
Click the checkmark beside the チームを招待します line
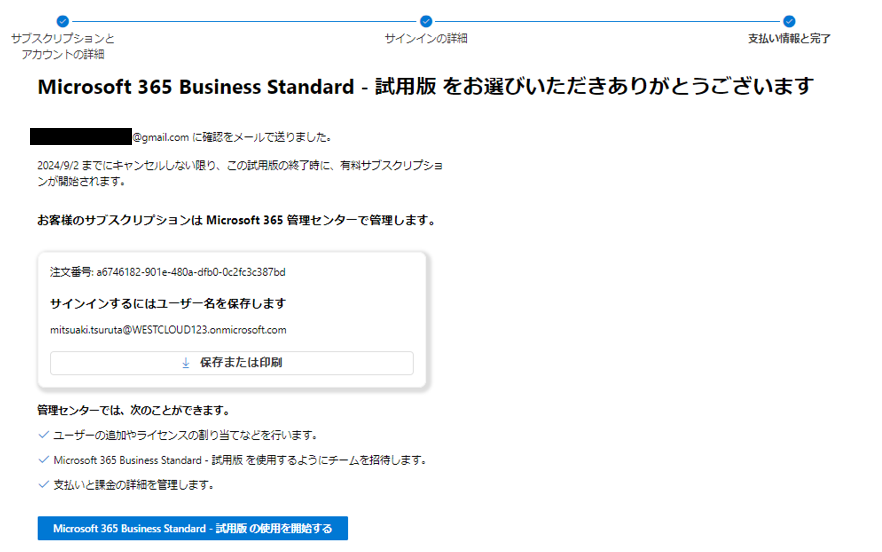pos(43,460)
